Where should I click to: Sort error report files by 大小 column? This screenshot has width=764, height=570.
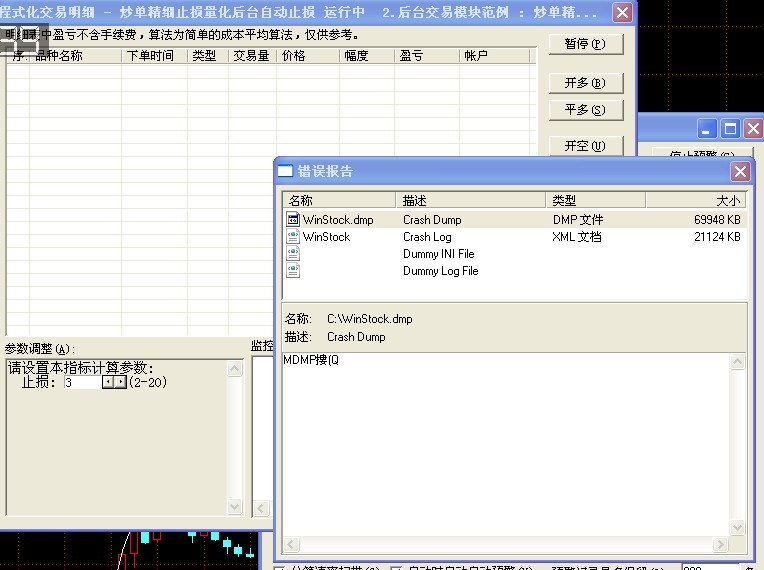point(697,201)
